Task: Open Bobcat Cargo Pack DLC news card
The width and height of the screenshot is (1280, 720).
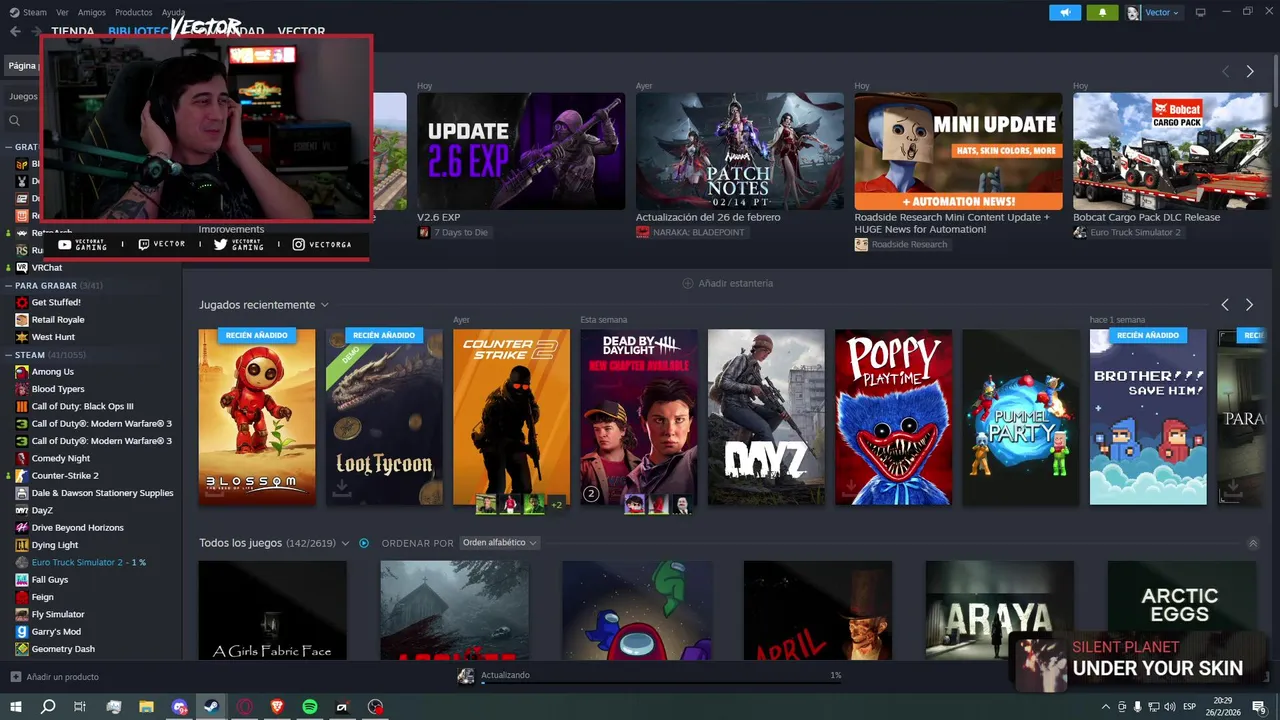Action: (1171, 151)
